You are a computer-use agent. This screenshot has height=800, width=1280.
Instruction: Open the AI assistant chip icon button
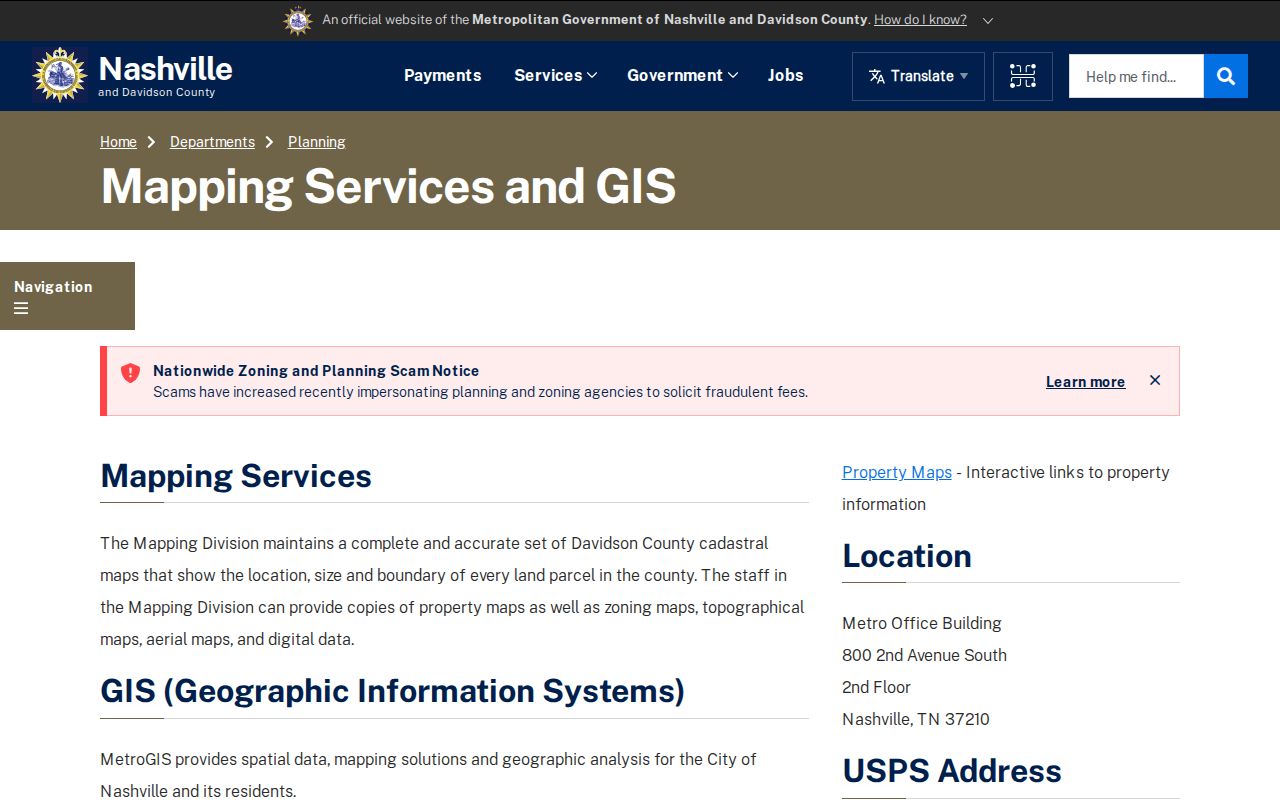click(1022, 76)
